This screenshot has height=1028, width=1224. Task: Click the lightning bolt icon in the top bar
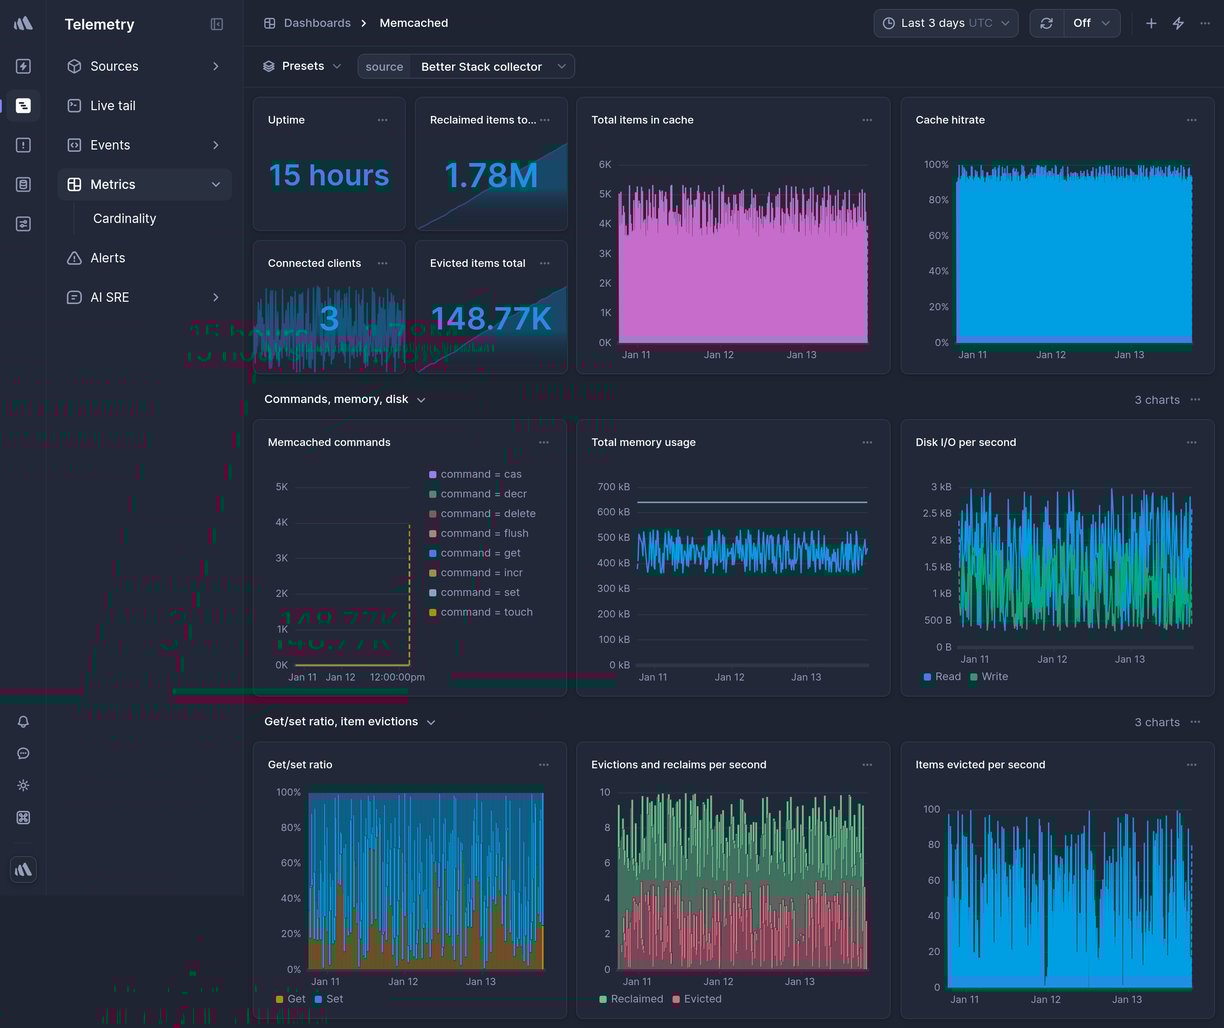(1178, 22)
